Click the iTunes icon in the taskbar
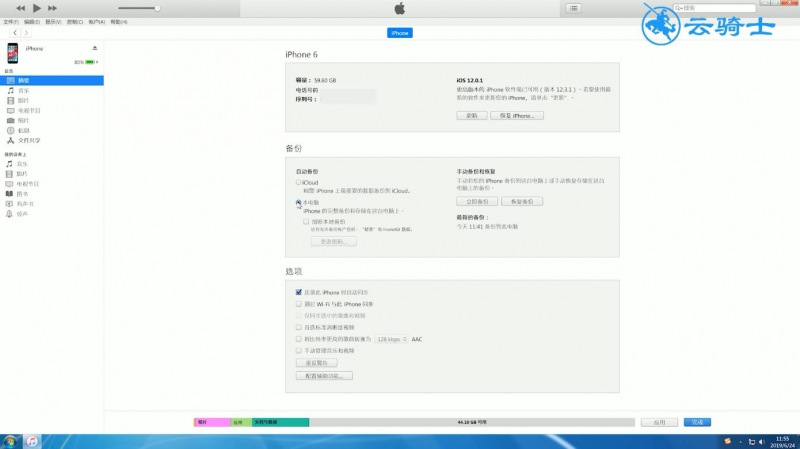 point(32,441)
